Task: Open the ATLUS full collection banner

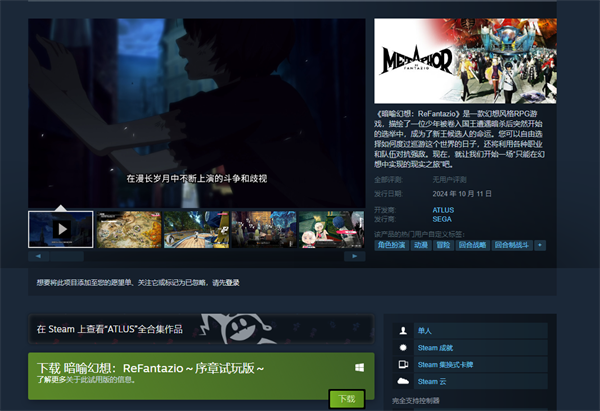Action: [x=201, y=329]
